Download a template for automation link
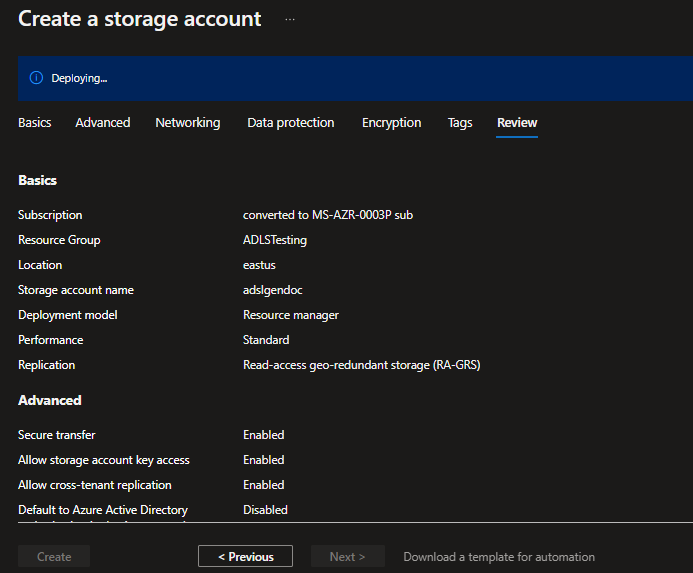 point(499,557)
